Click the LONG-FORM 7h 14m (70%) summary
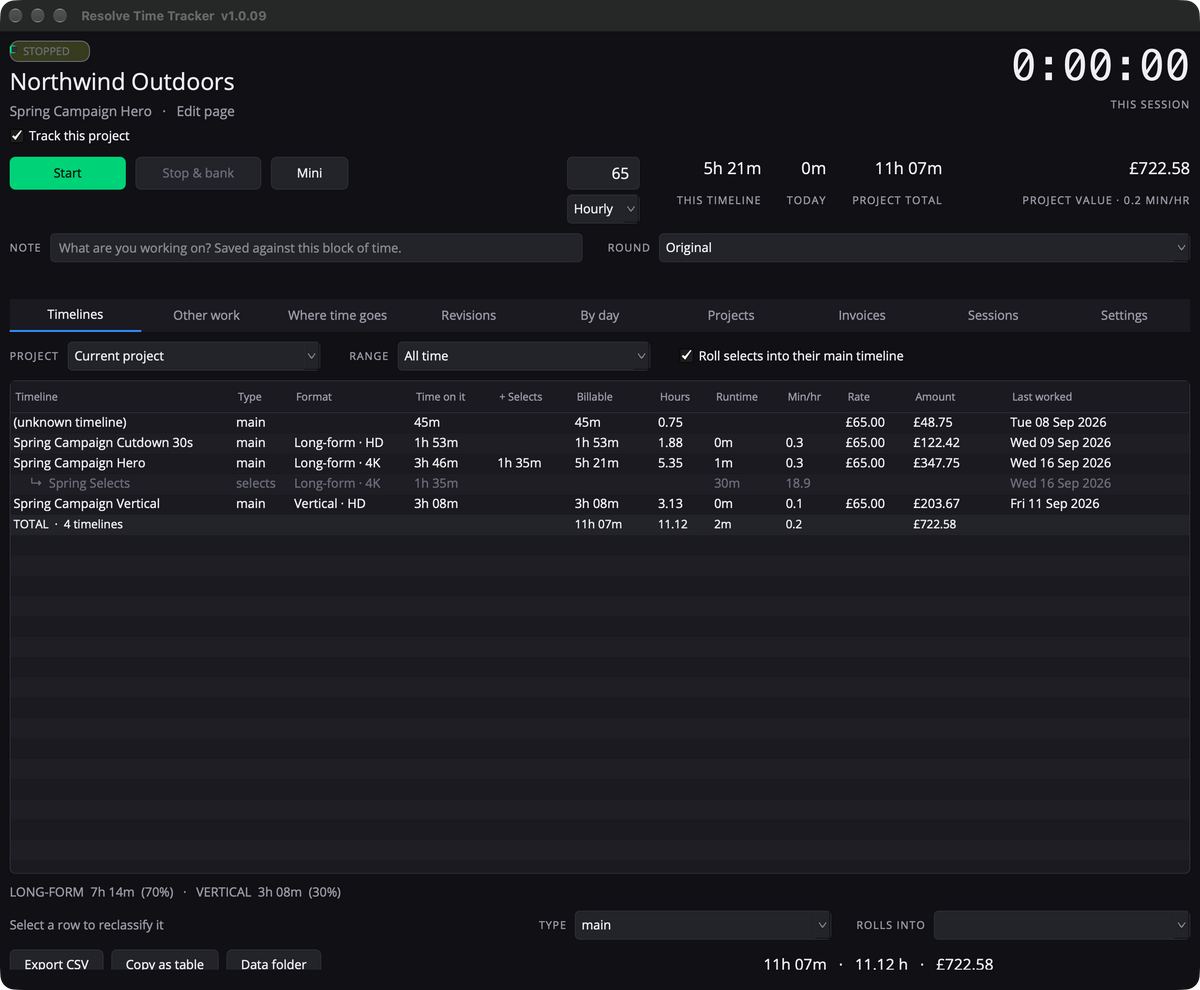This screenshot has height=990, width=1200. click(x=92, y=892)
